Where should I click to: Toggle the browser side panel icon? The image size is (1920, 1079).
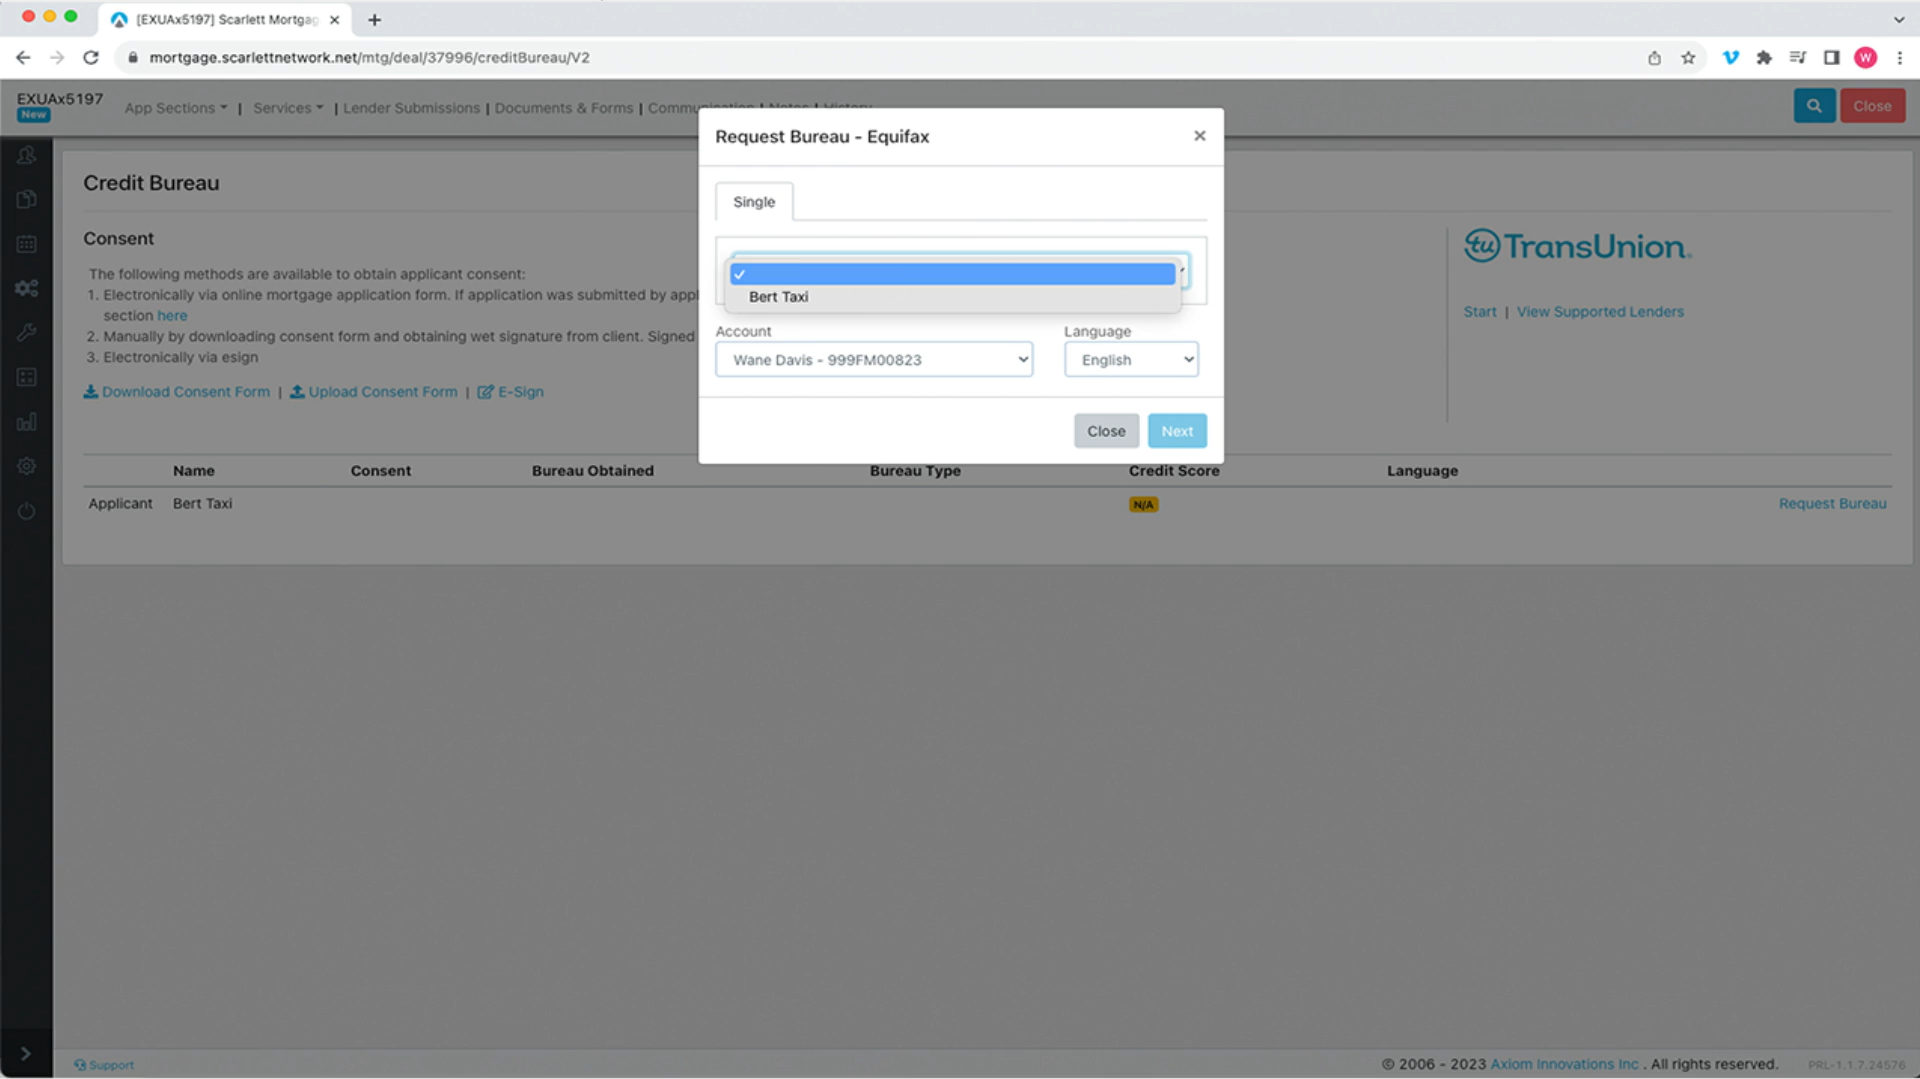coord(1832,58)
